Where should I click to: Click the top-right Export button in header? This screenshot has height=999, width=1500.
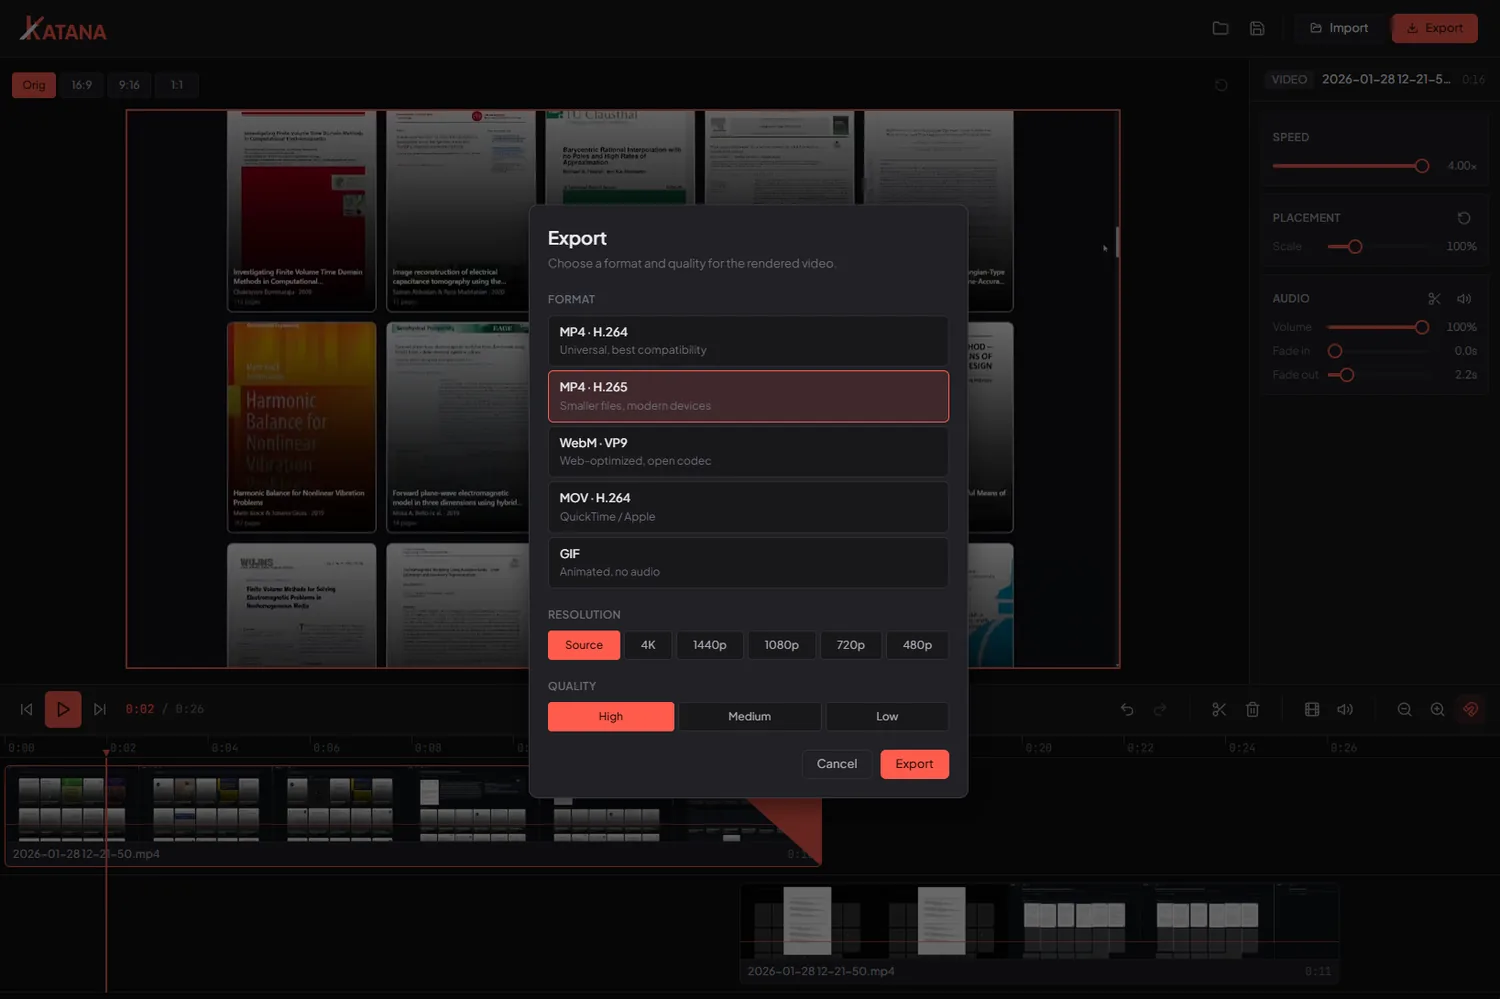coord(1434,28)
